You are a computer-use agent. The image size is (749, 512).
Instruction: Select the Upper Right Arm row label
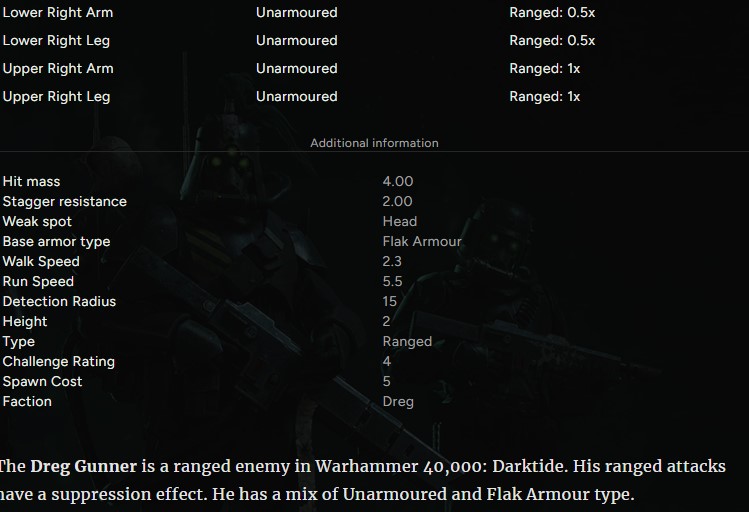pos(58,68)
